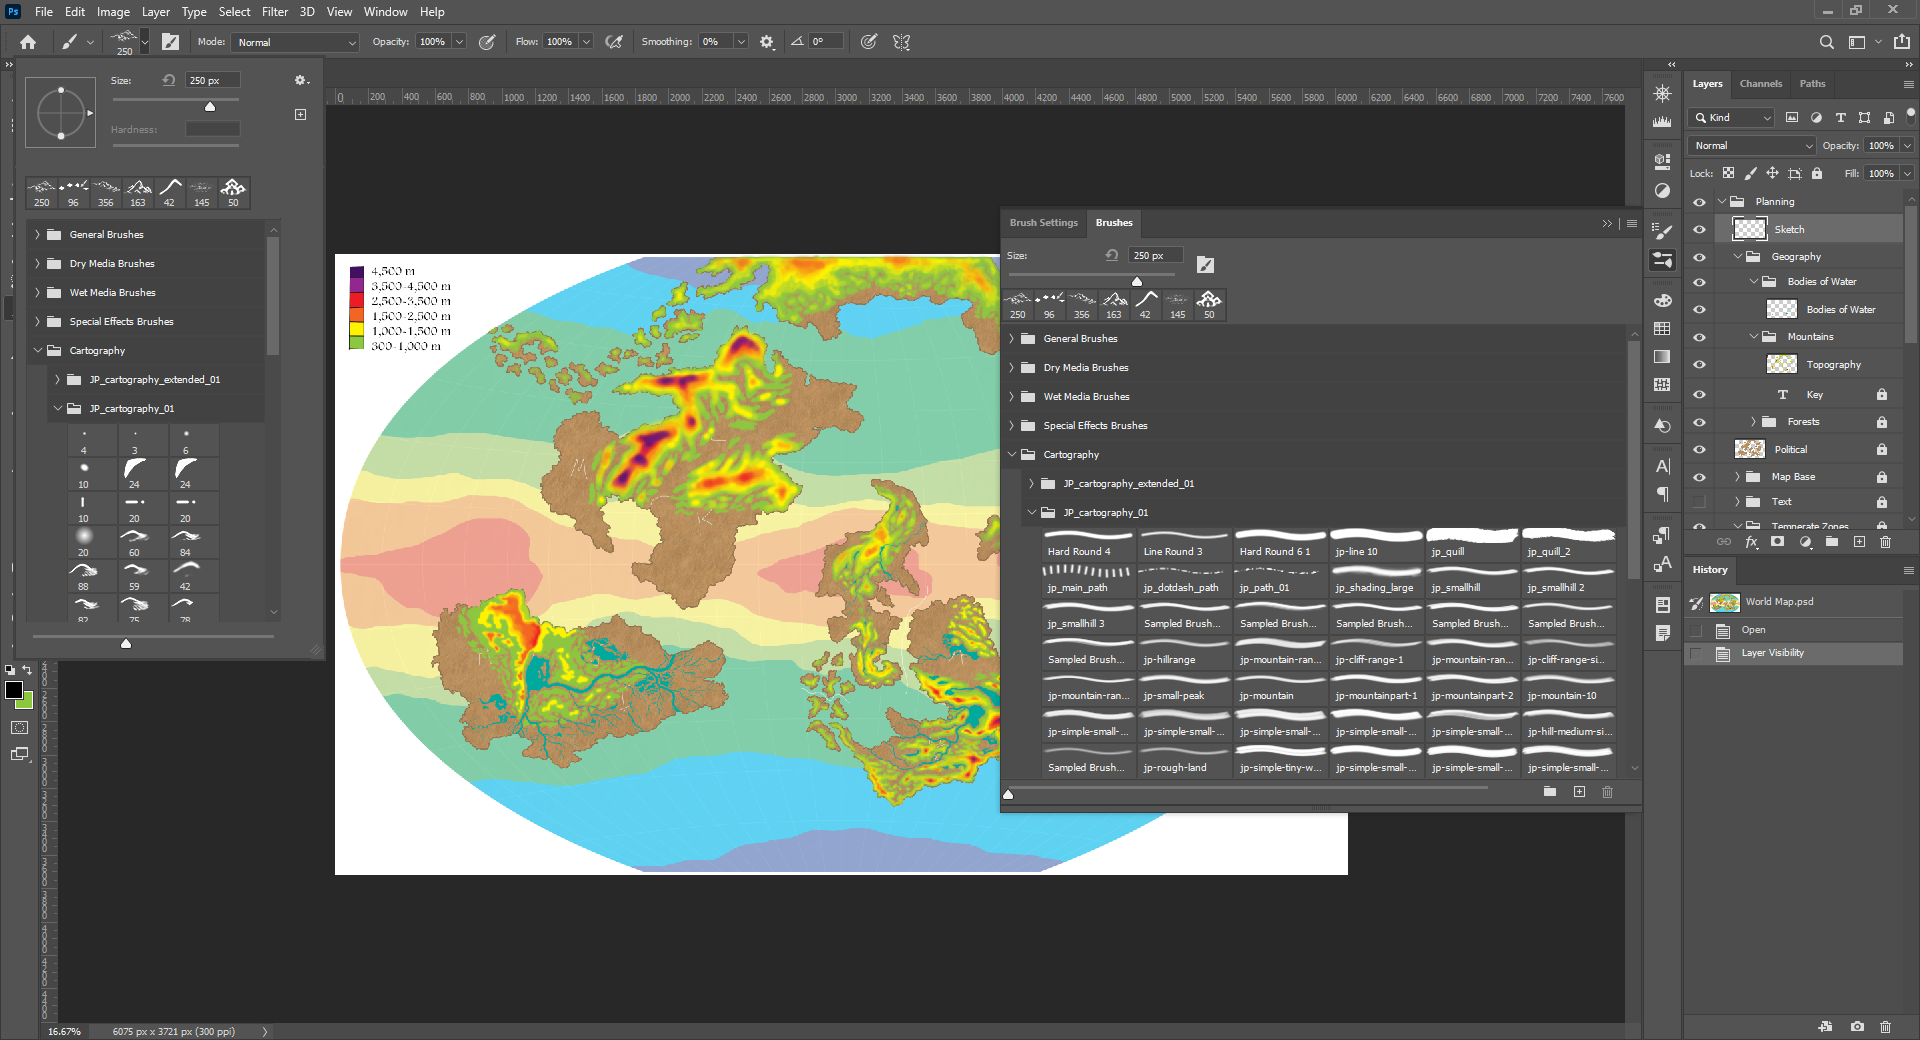Select the Open history state
The height and width of the screenshot is (1040, 1920).
[x=1753, y=630]
